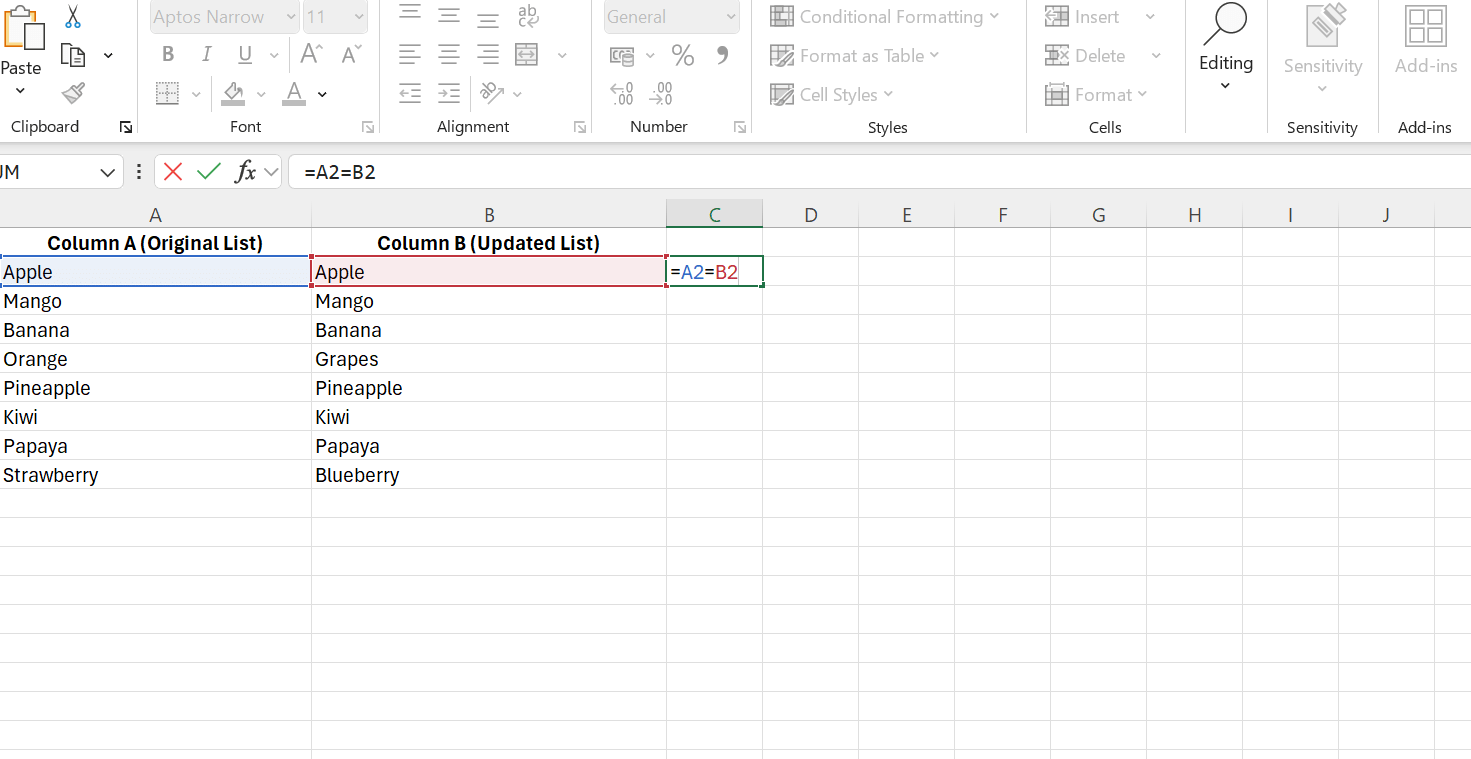
Task: Open the Format as Table menu
Action: click(854, 56)
